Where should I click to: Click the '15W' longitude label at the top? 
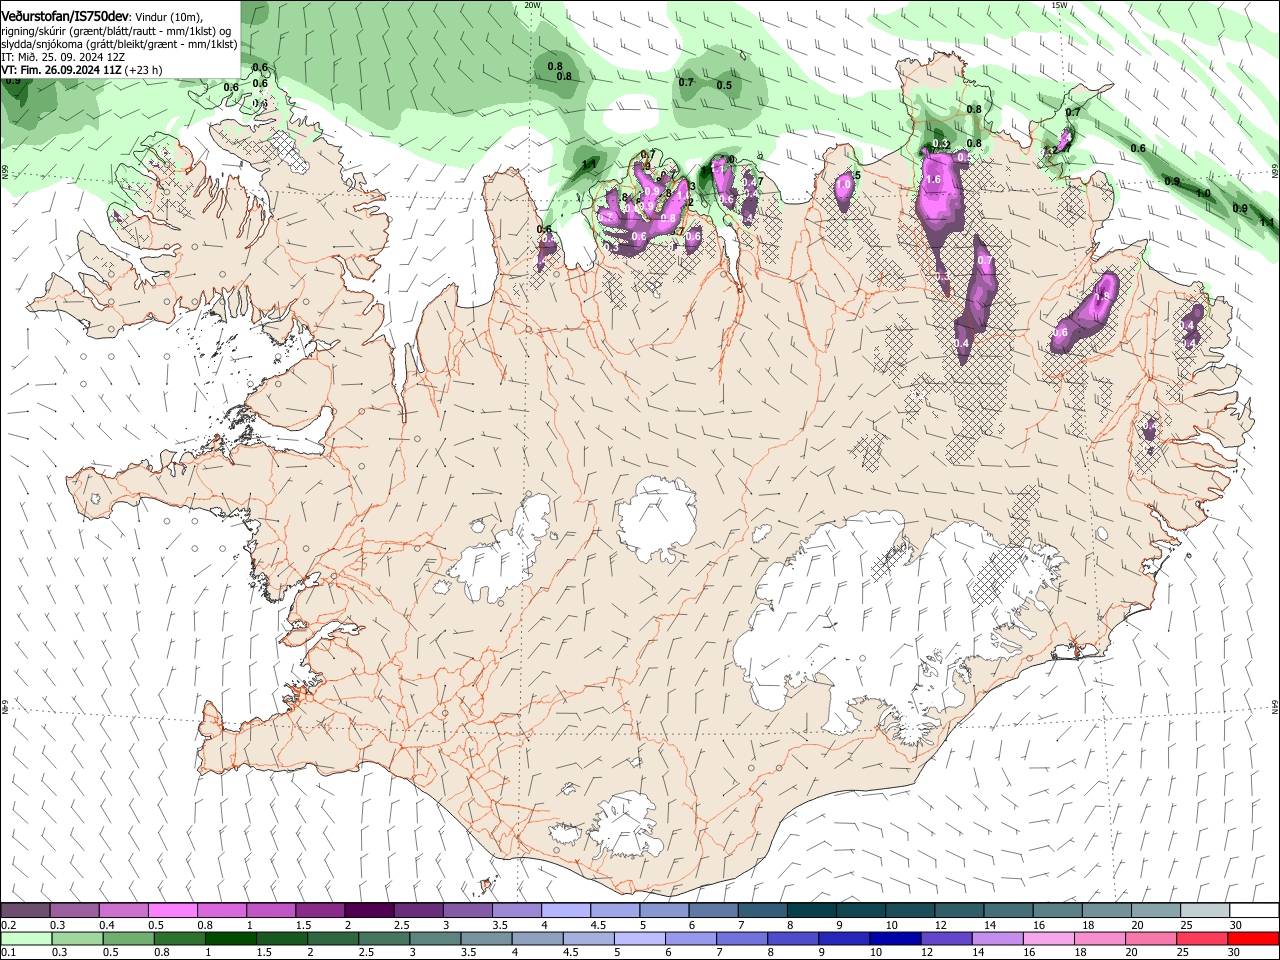coord(1059,5)
